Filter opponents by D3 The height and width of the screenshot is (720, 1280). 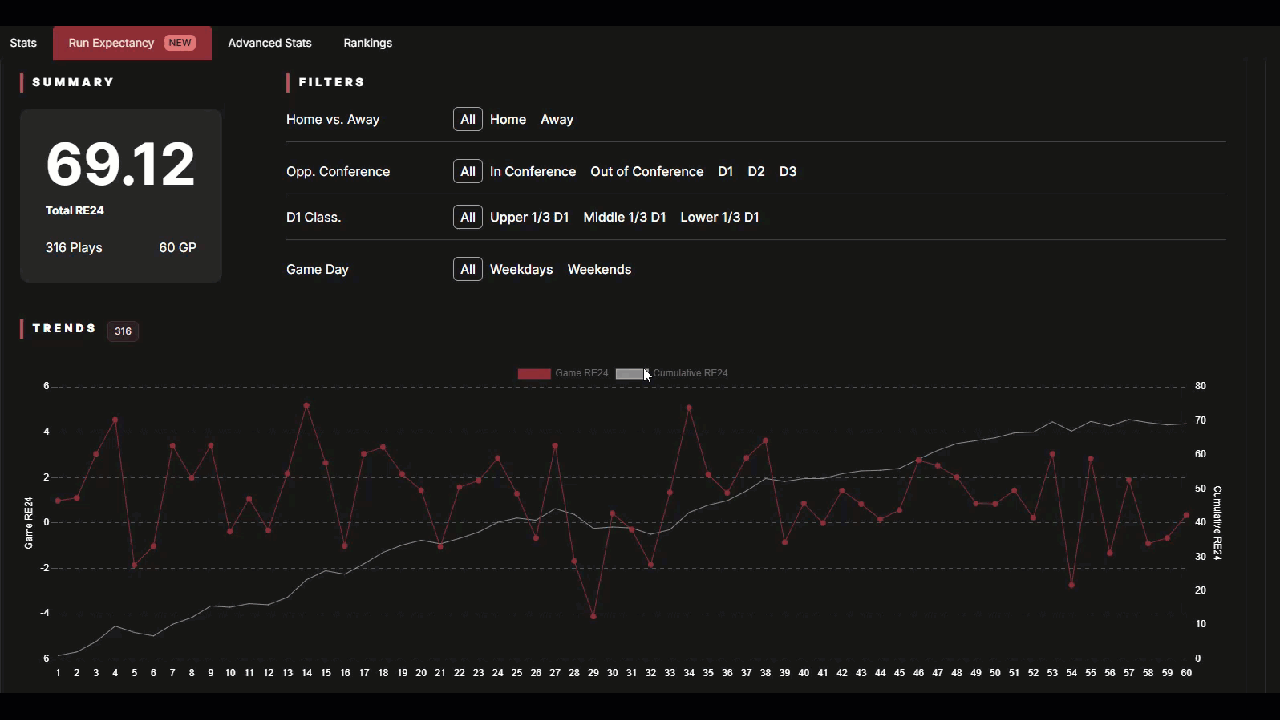788,171
